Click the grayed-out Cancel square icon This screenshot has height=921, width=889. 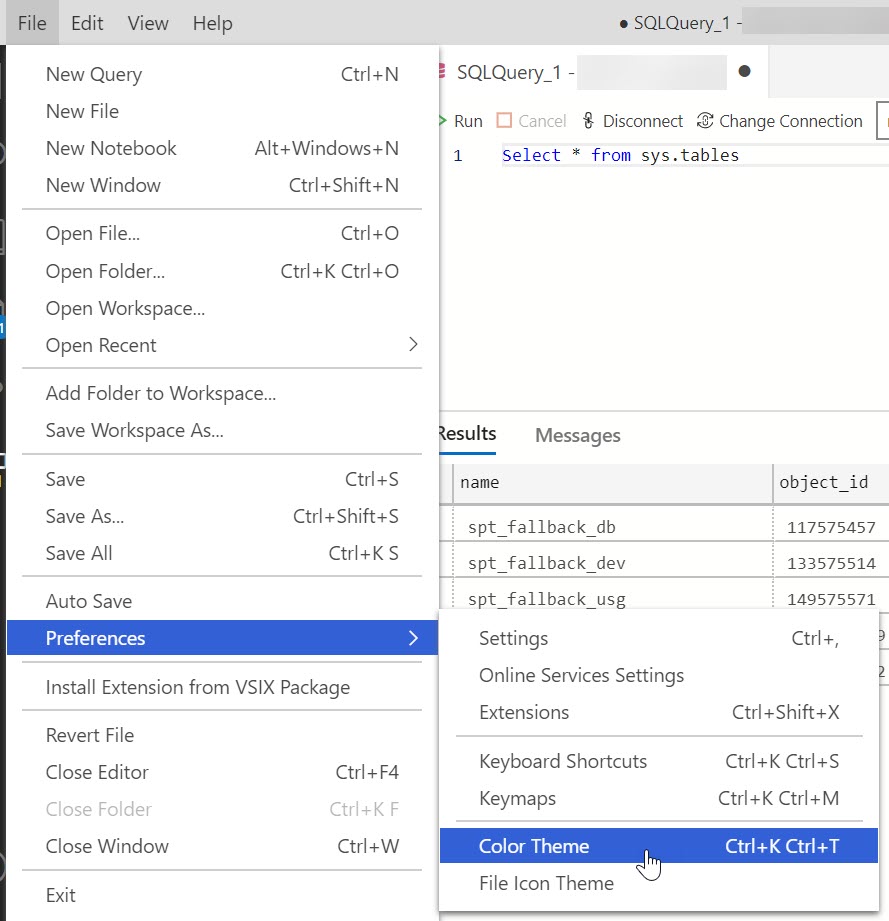pyautogui.click(x=505, y=121)
